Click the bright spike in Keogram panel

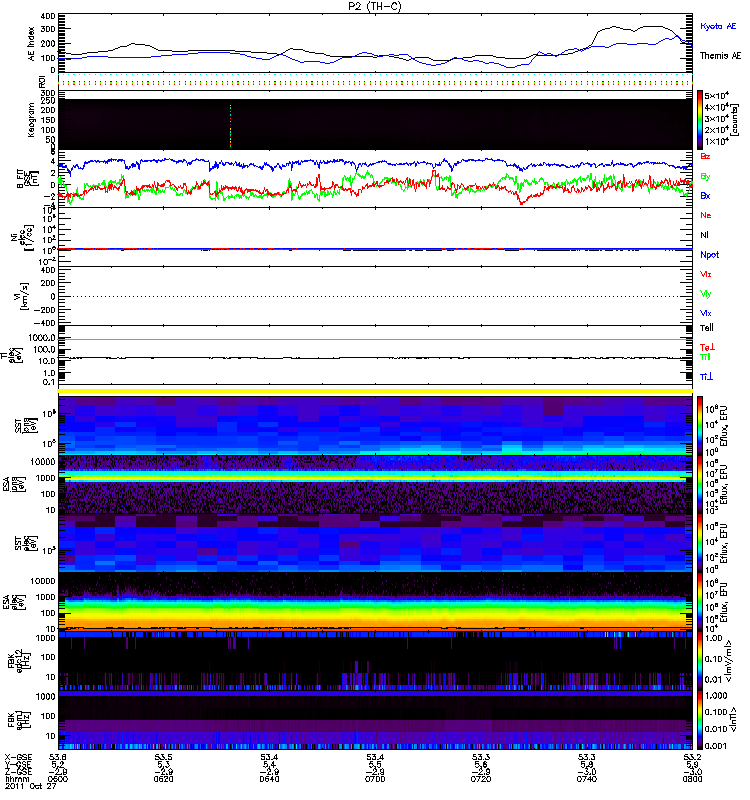tap(230, 125)
